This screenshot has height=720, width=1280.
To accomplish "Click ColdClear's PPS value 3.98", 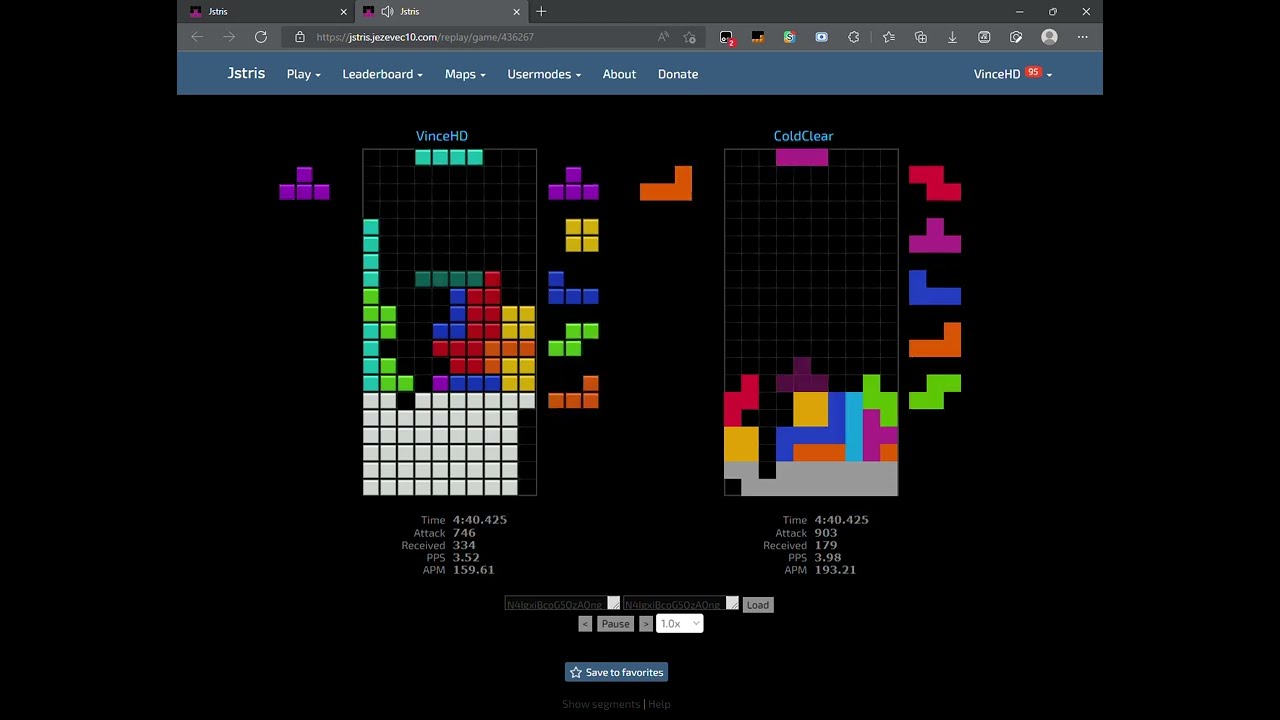I will tap(828, 558).
